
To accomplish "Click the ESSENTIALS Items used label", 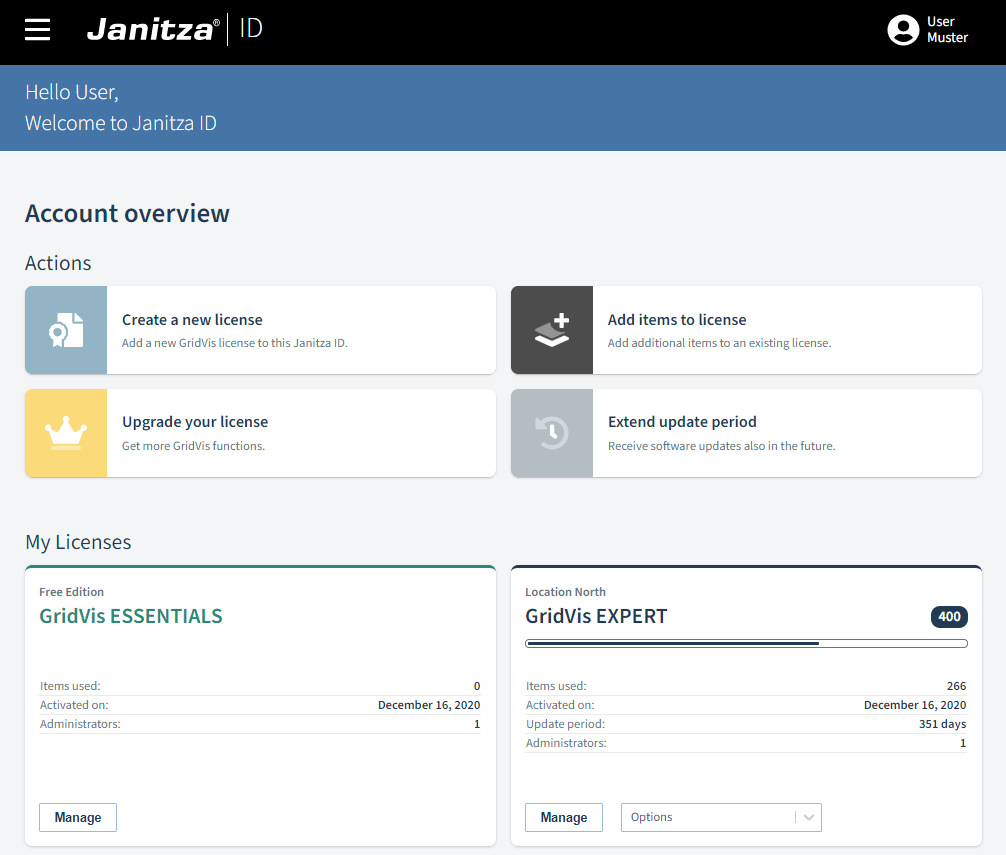I will click(70, 686).
